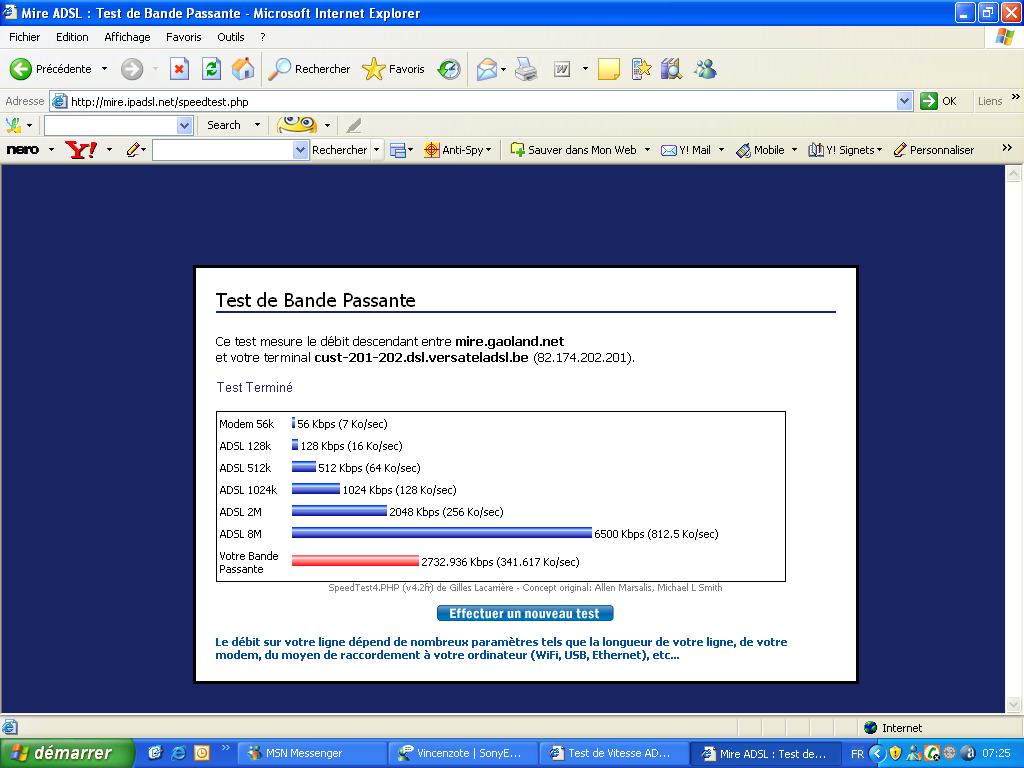This screenshot has height=768, width=1024.
Task: Click the Print icon
Action: (526, 69)
